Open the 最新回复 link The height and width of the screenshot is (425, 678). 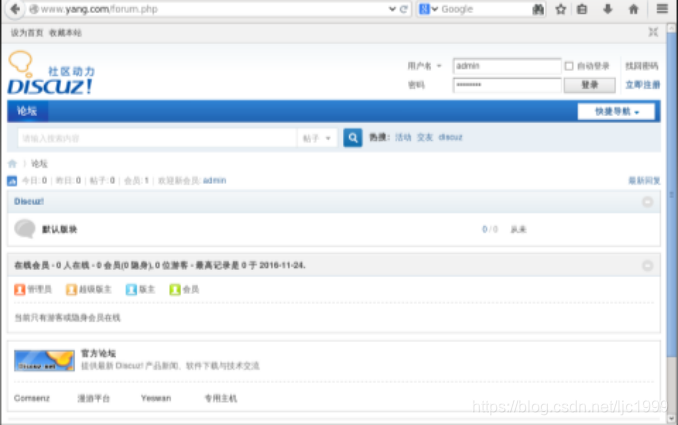click(644, 181)
